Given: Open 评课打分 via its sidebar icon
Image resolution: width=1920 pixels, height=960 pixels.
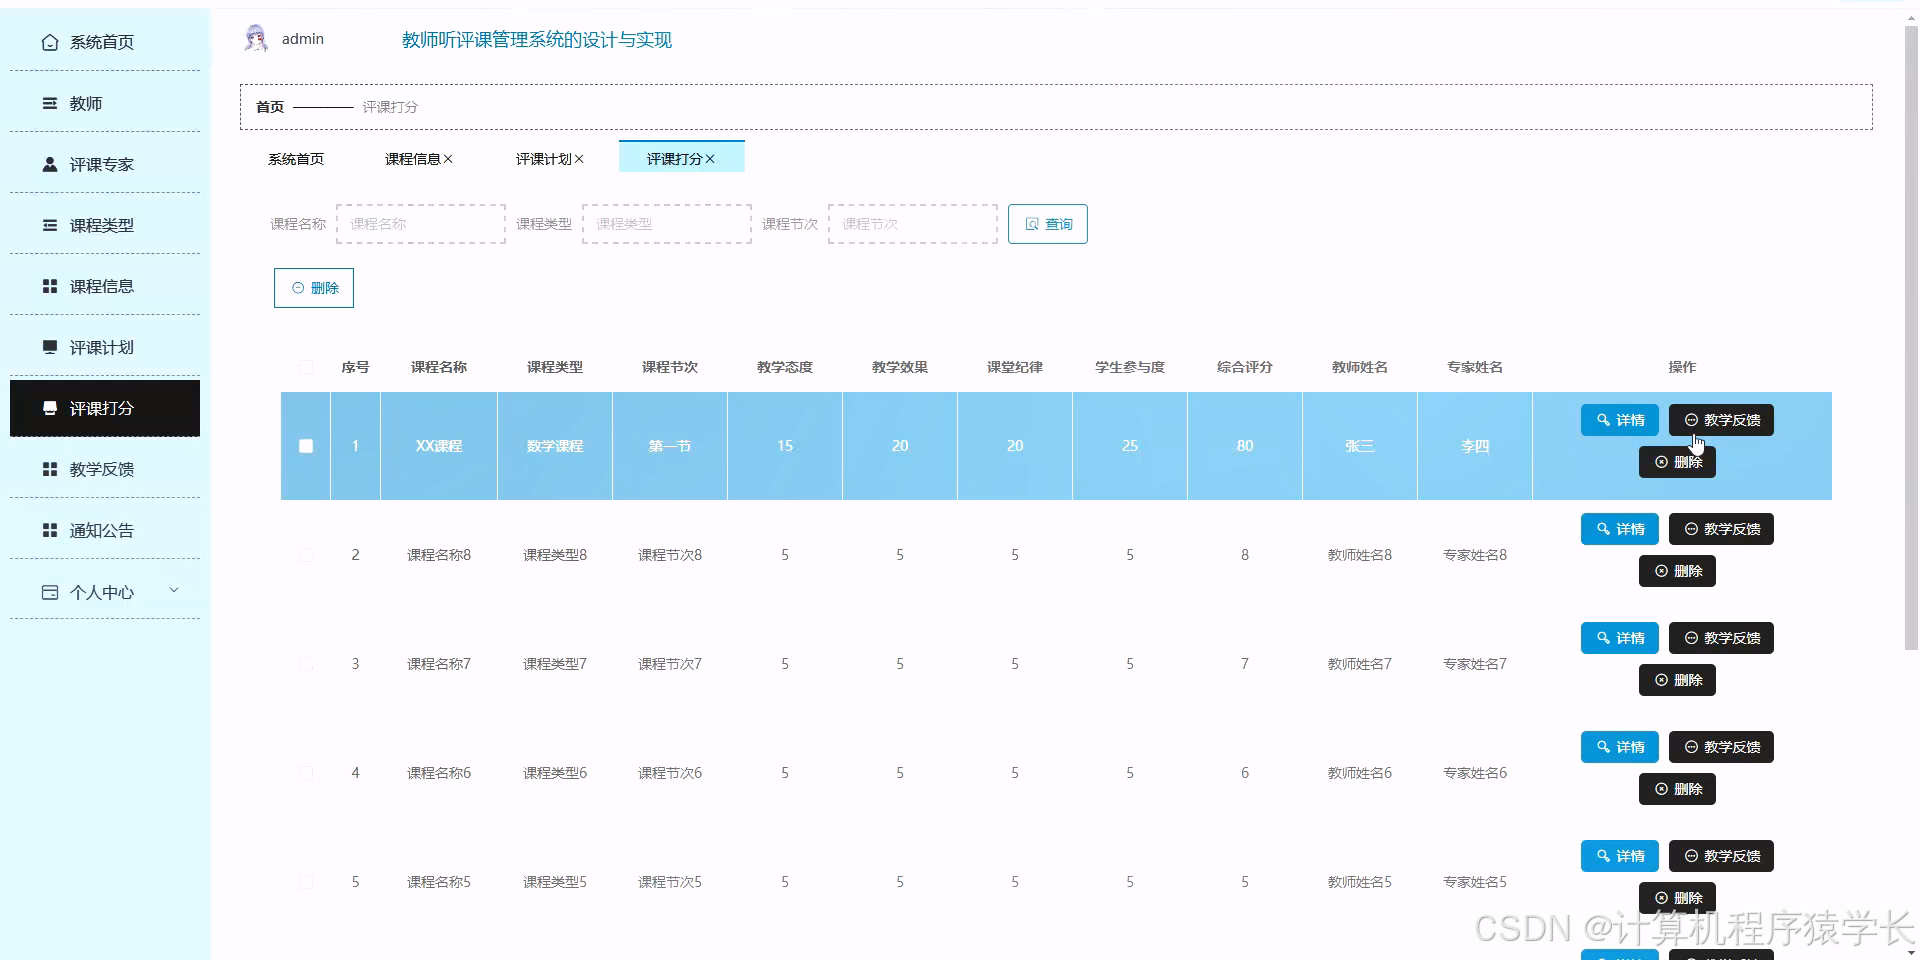Looking at the screenshot, I should (x=49, y=408).
